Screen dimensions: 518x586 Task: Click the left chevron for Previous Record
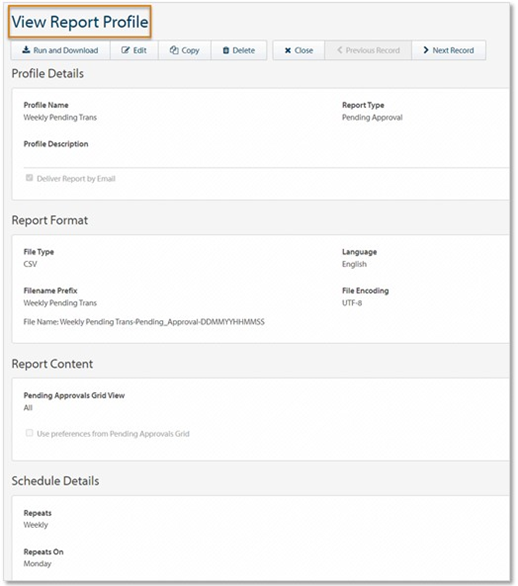pos(340,50)
